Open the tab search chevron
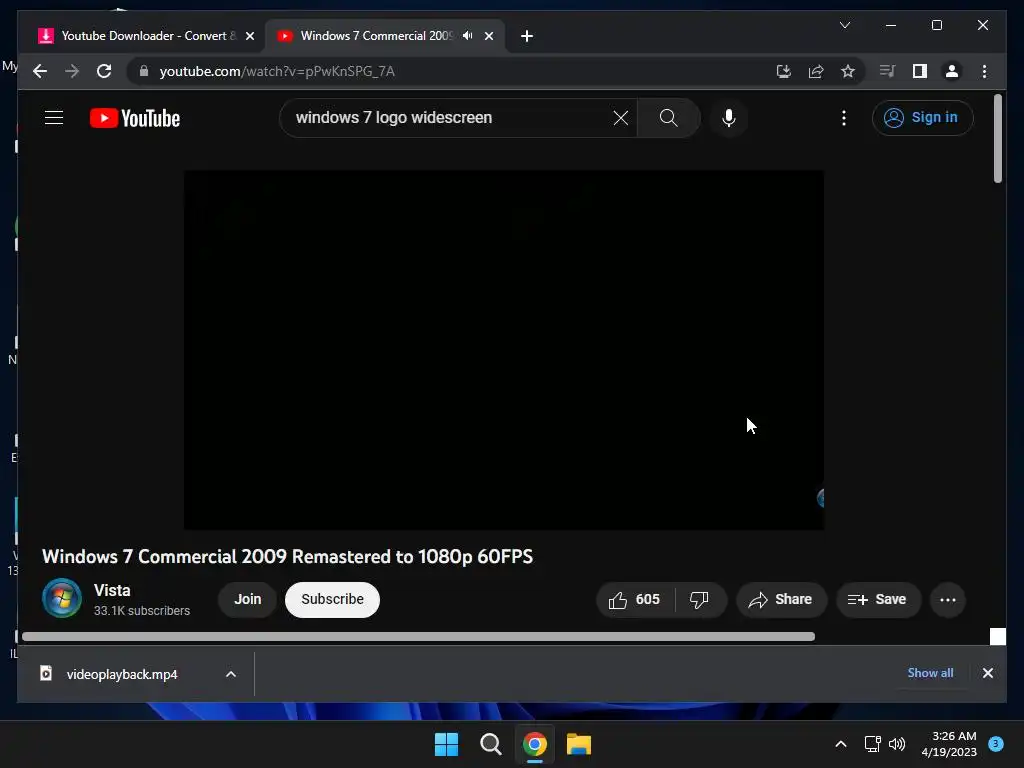The image size is (1024, 768). point(844,25)
